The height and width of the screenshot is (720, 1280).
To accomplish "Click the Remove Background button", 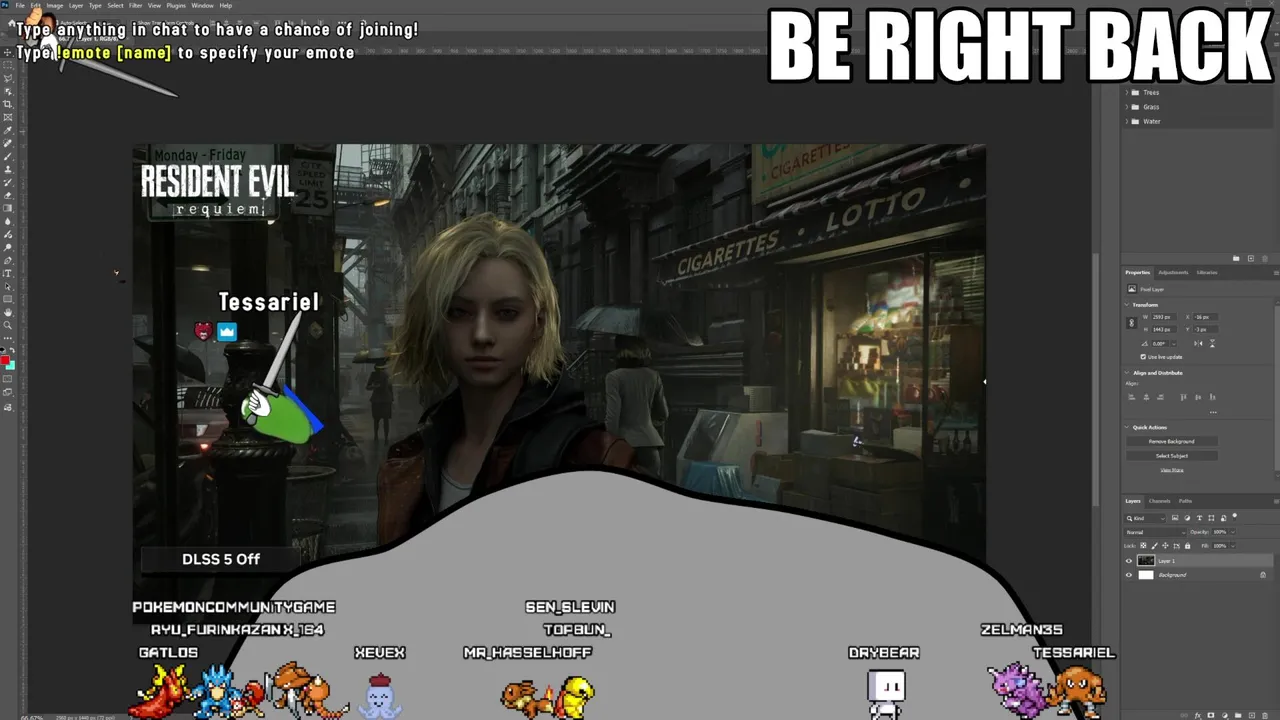I will [x=1172, y=441].
